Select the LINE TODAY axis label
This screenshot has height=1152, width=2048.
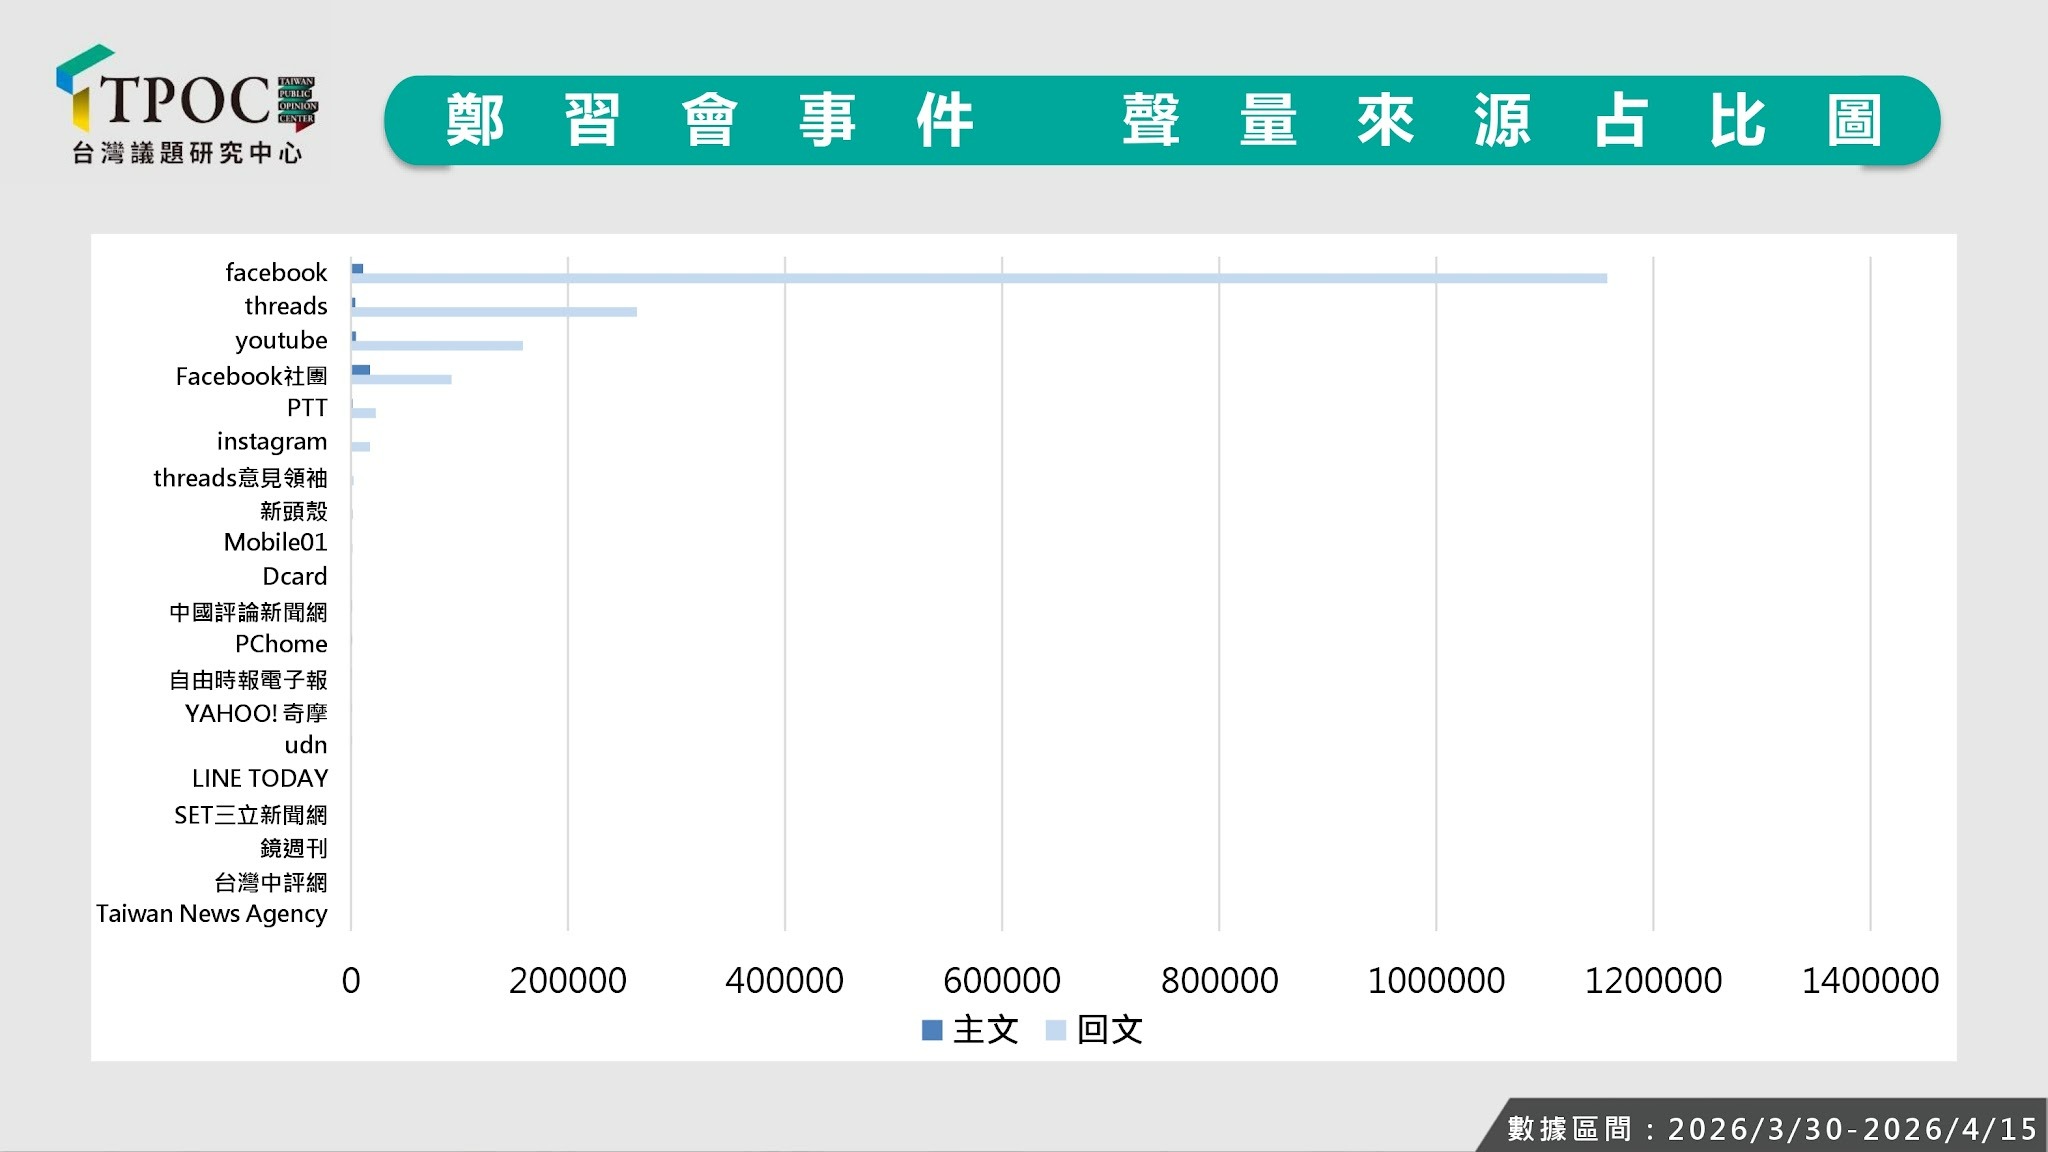pos(259,778)
